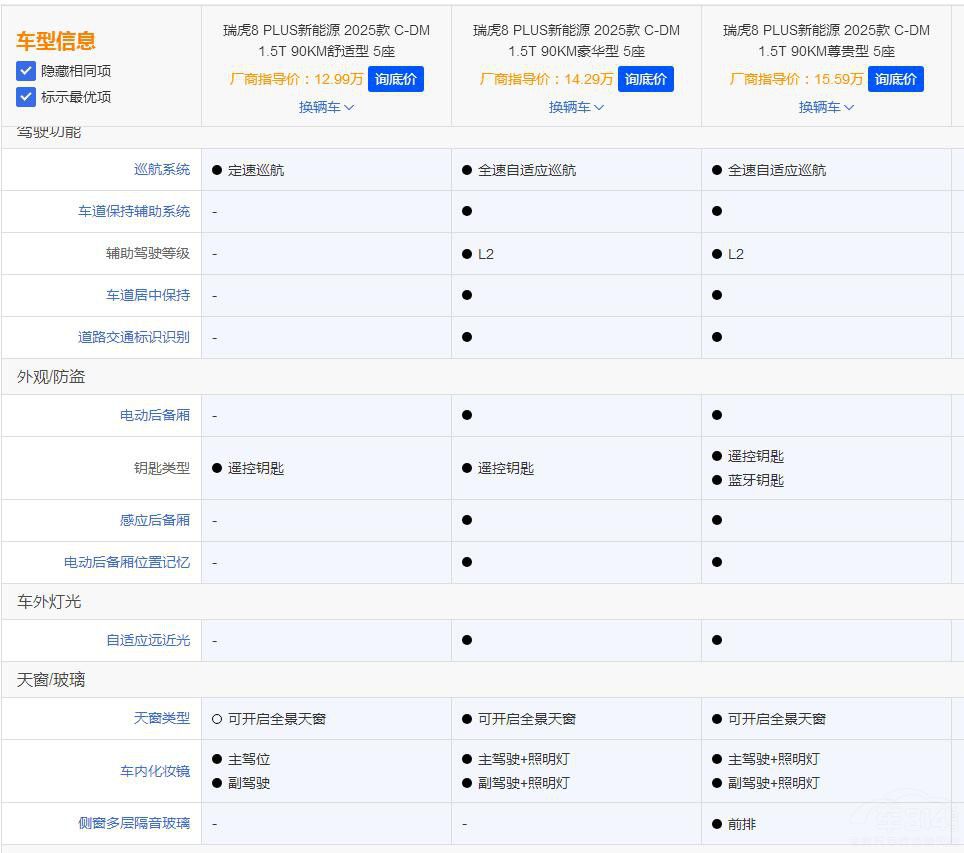Open the 天窗类型 parameter link
The height and width of the screenshot is (853, 964).
[162, 719]
